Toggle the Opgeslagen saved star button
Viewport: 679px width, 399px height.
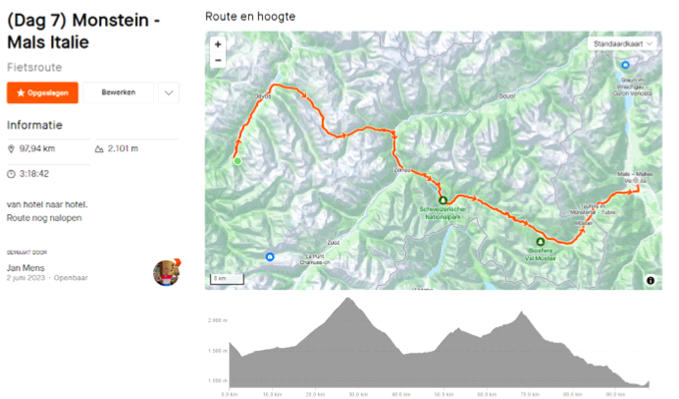pos(42,93)
